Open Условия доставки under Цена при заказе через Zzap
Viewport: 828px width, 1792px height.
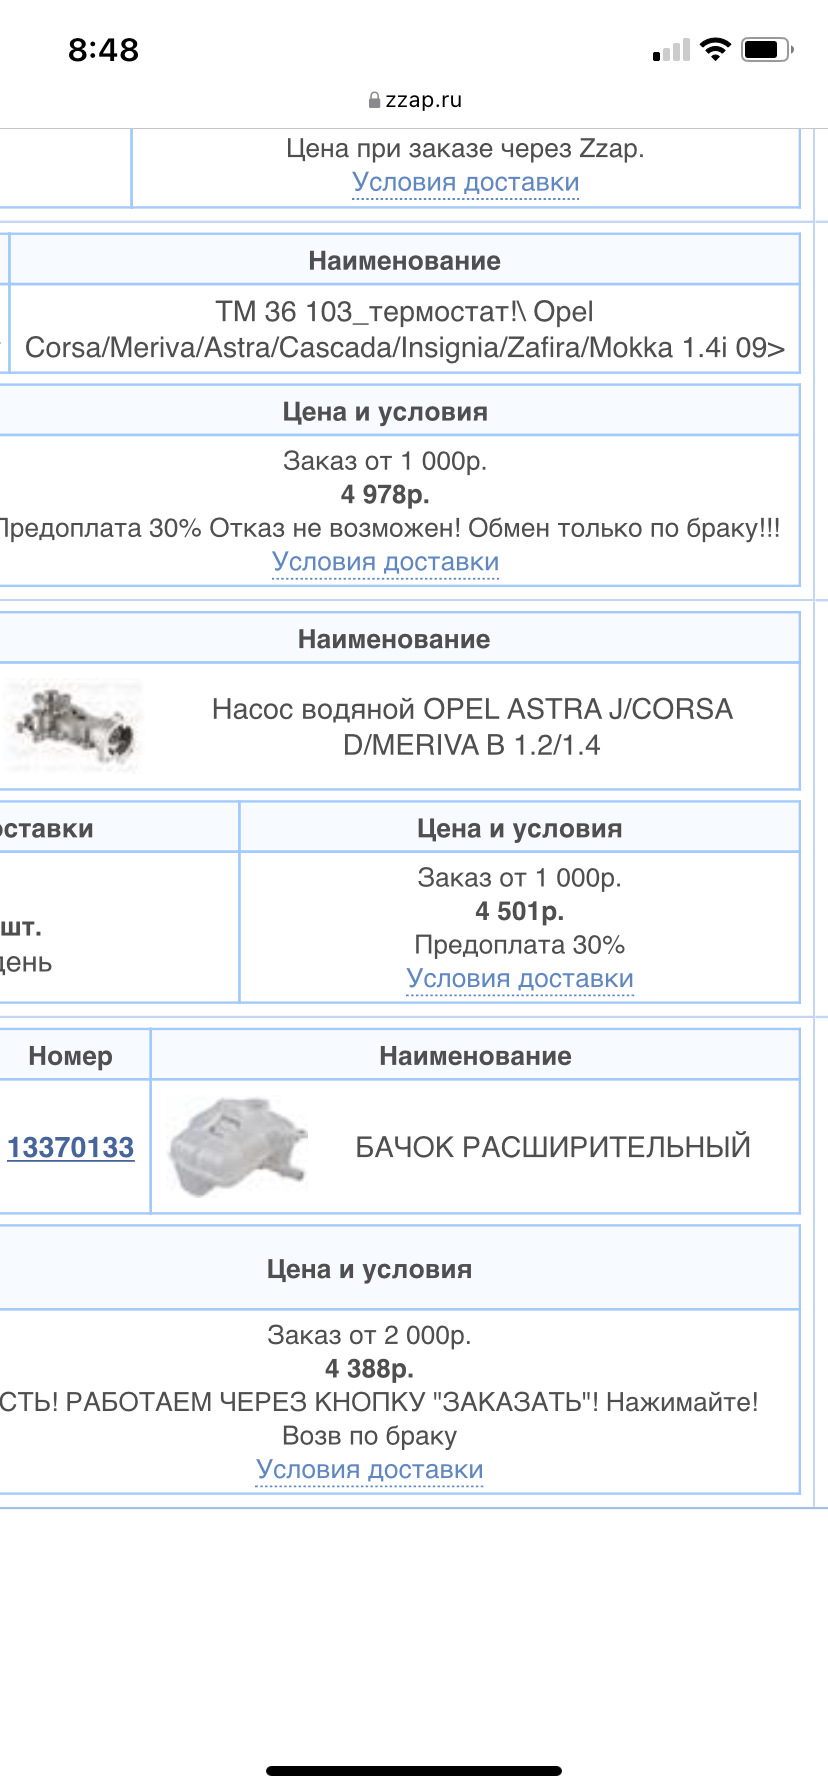[466, 183]
